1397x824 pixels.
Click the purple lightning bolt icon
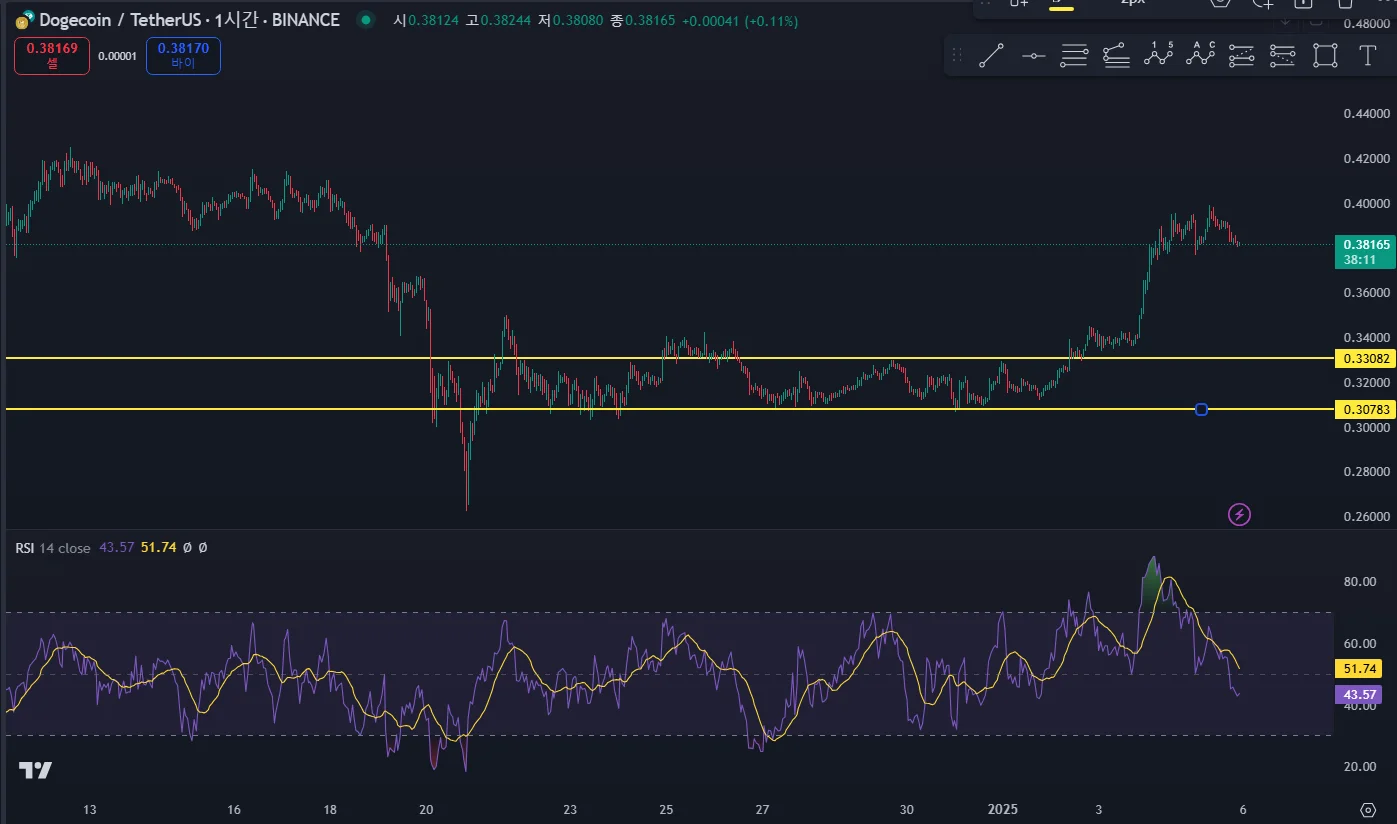click(1239, 515)
